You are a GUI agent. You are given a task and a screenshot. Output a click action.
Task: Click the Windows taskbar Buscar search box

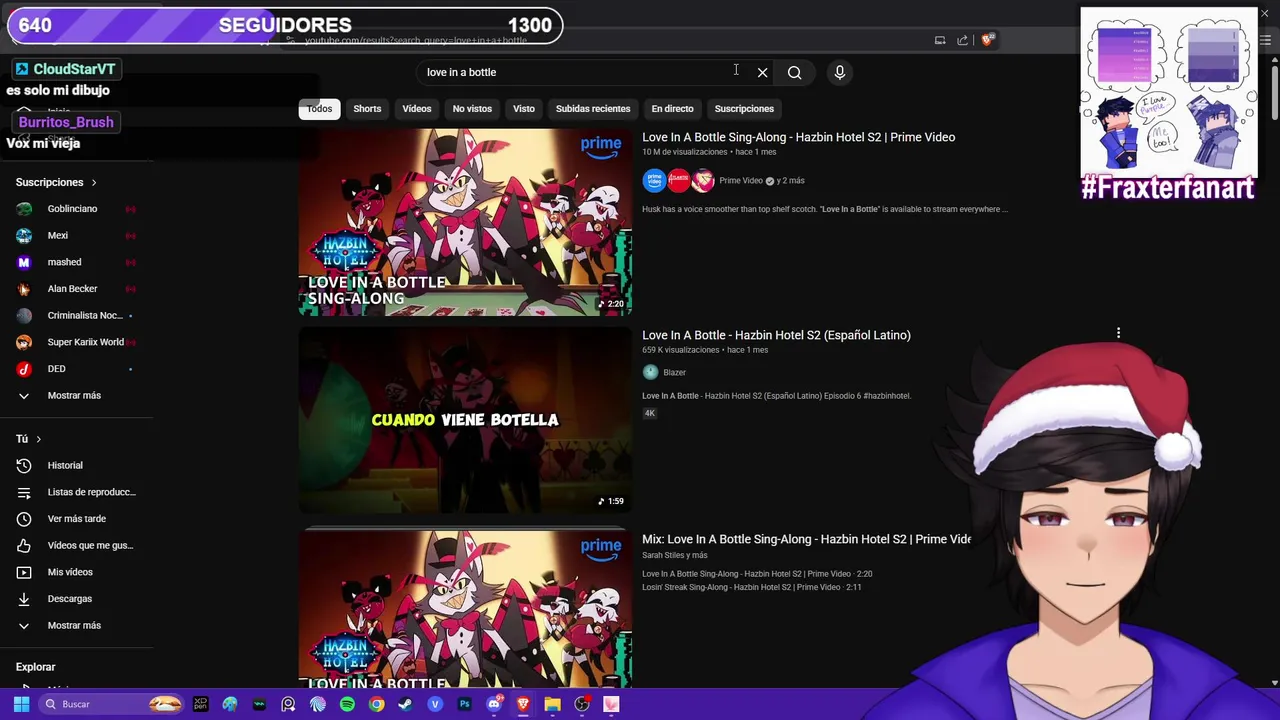[110, 704]
